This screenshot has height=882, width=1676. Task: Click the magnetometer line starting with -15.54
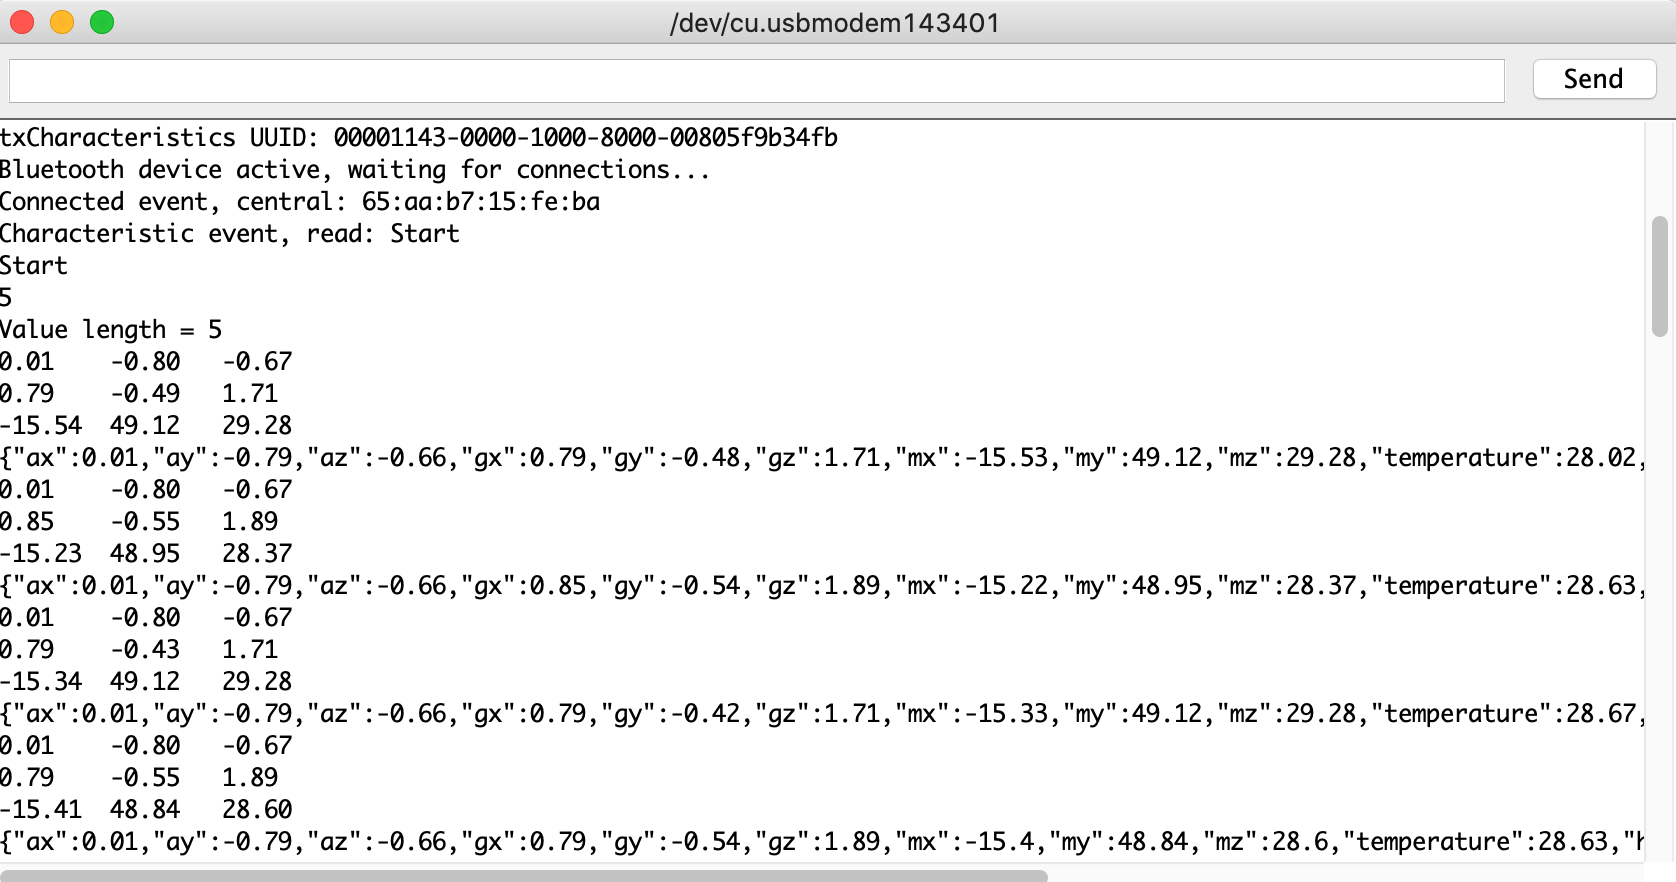pos(146,426)
